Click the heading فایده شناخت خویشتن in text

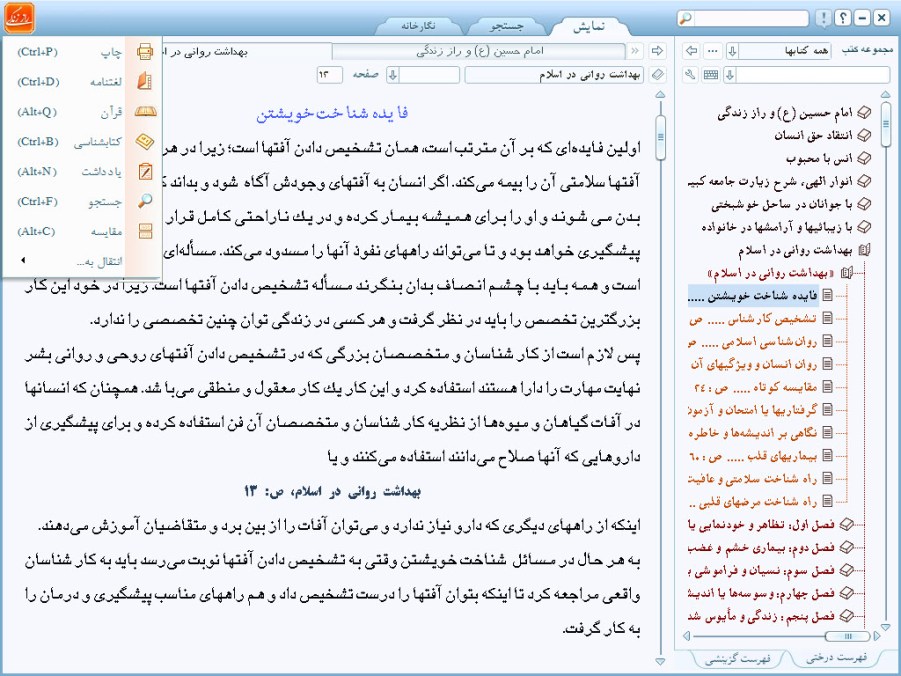pos(332,113)
